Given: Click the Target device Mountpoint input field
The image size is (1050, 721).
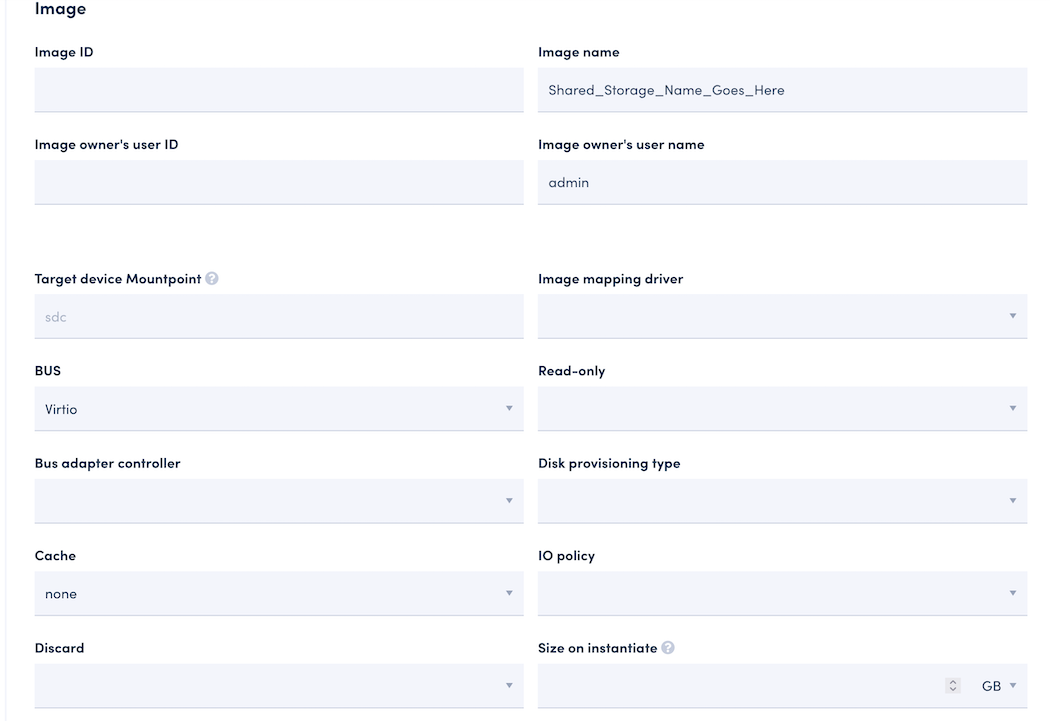Looking at the screenshot, I should [x=278, y=316].
